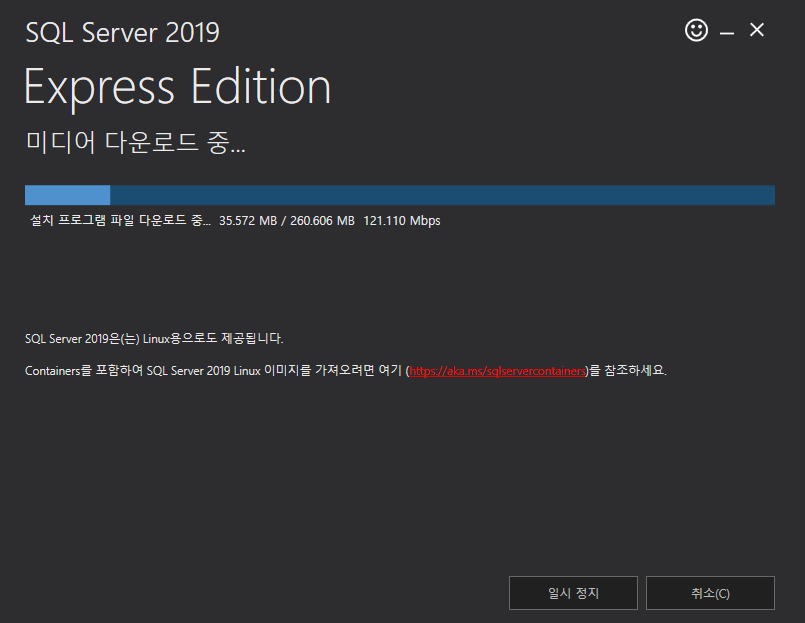Close the SQL Server 2019 installer
805x623 pixels.
coord(757,30)
